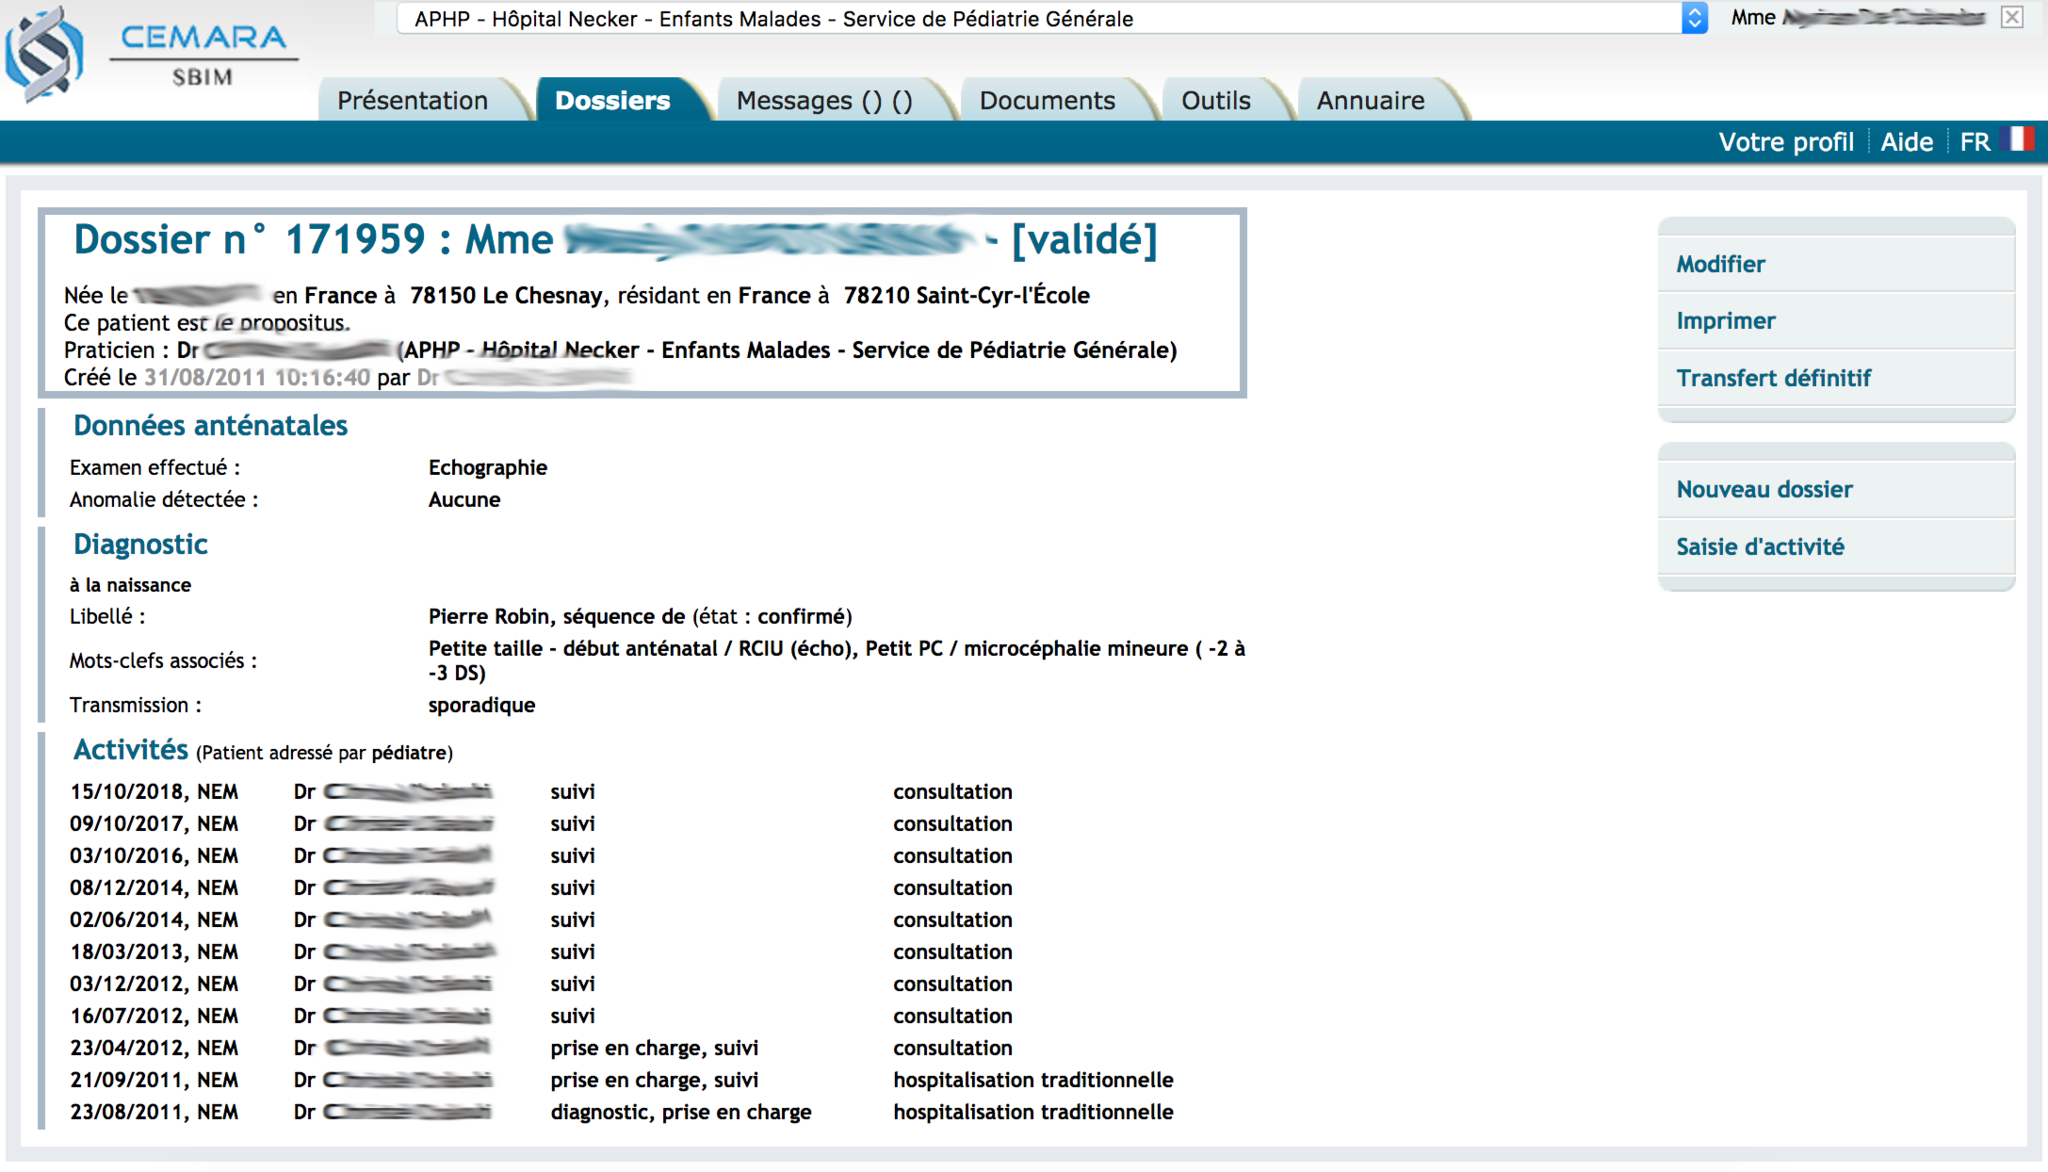Click the Dossiers tab
The width and height of the screenshot is (2048, 1172).
(612, 101)
